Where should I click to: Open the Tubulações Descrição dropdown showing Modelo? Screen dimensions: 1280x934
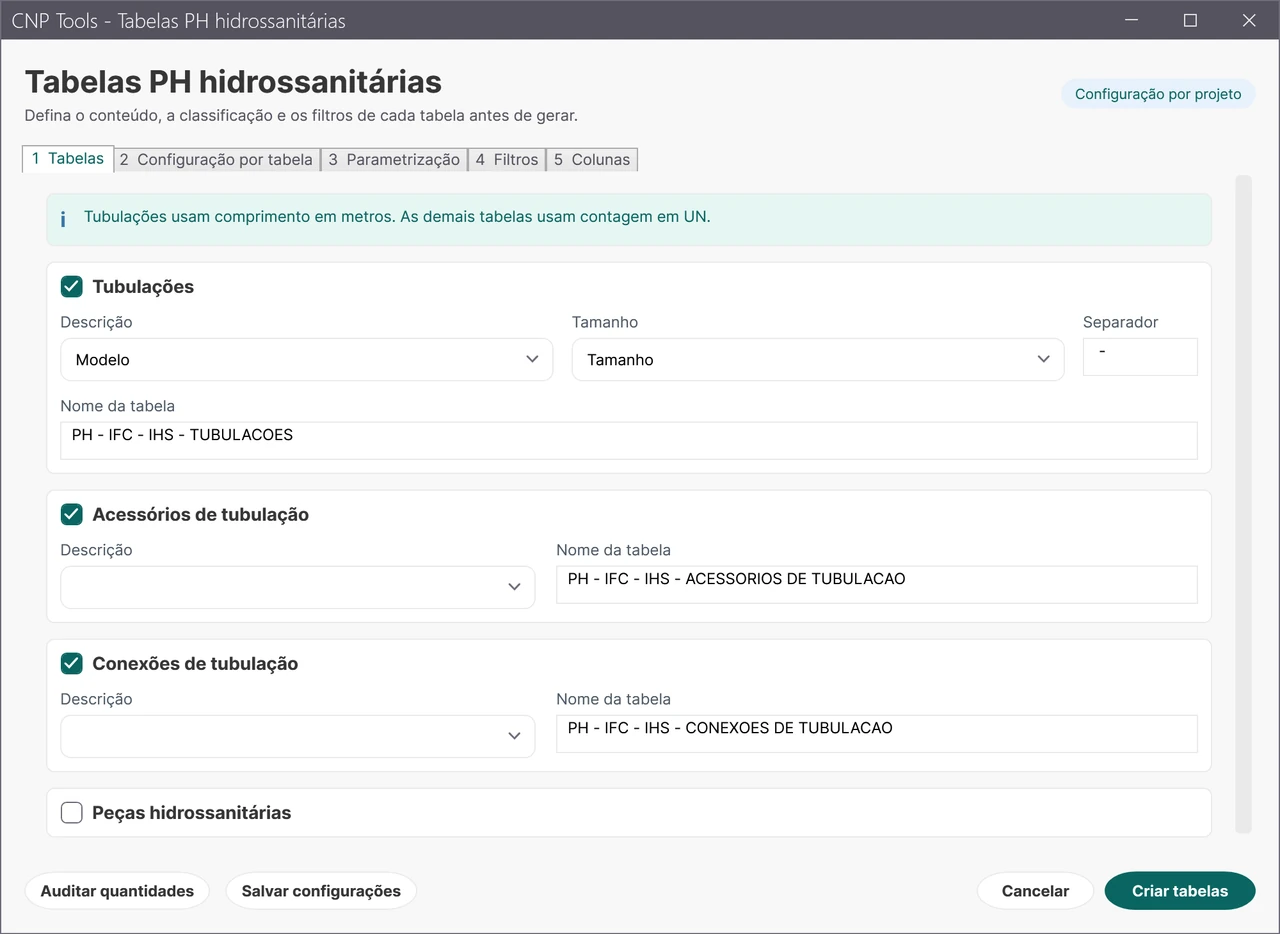[307, 359]
